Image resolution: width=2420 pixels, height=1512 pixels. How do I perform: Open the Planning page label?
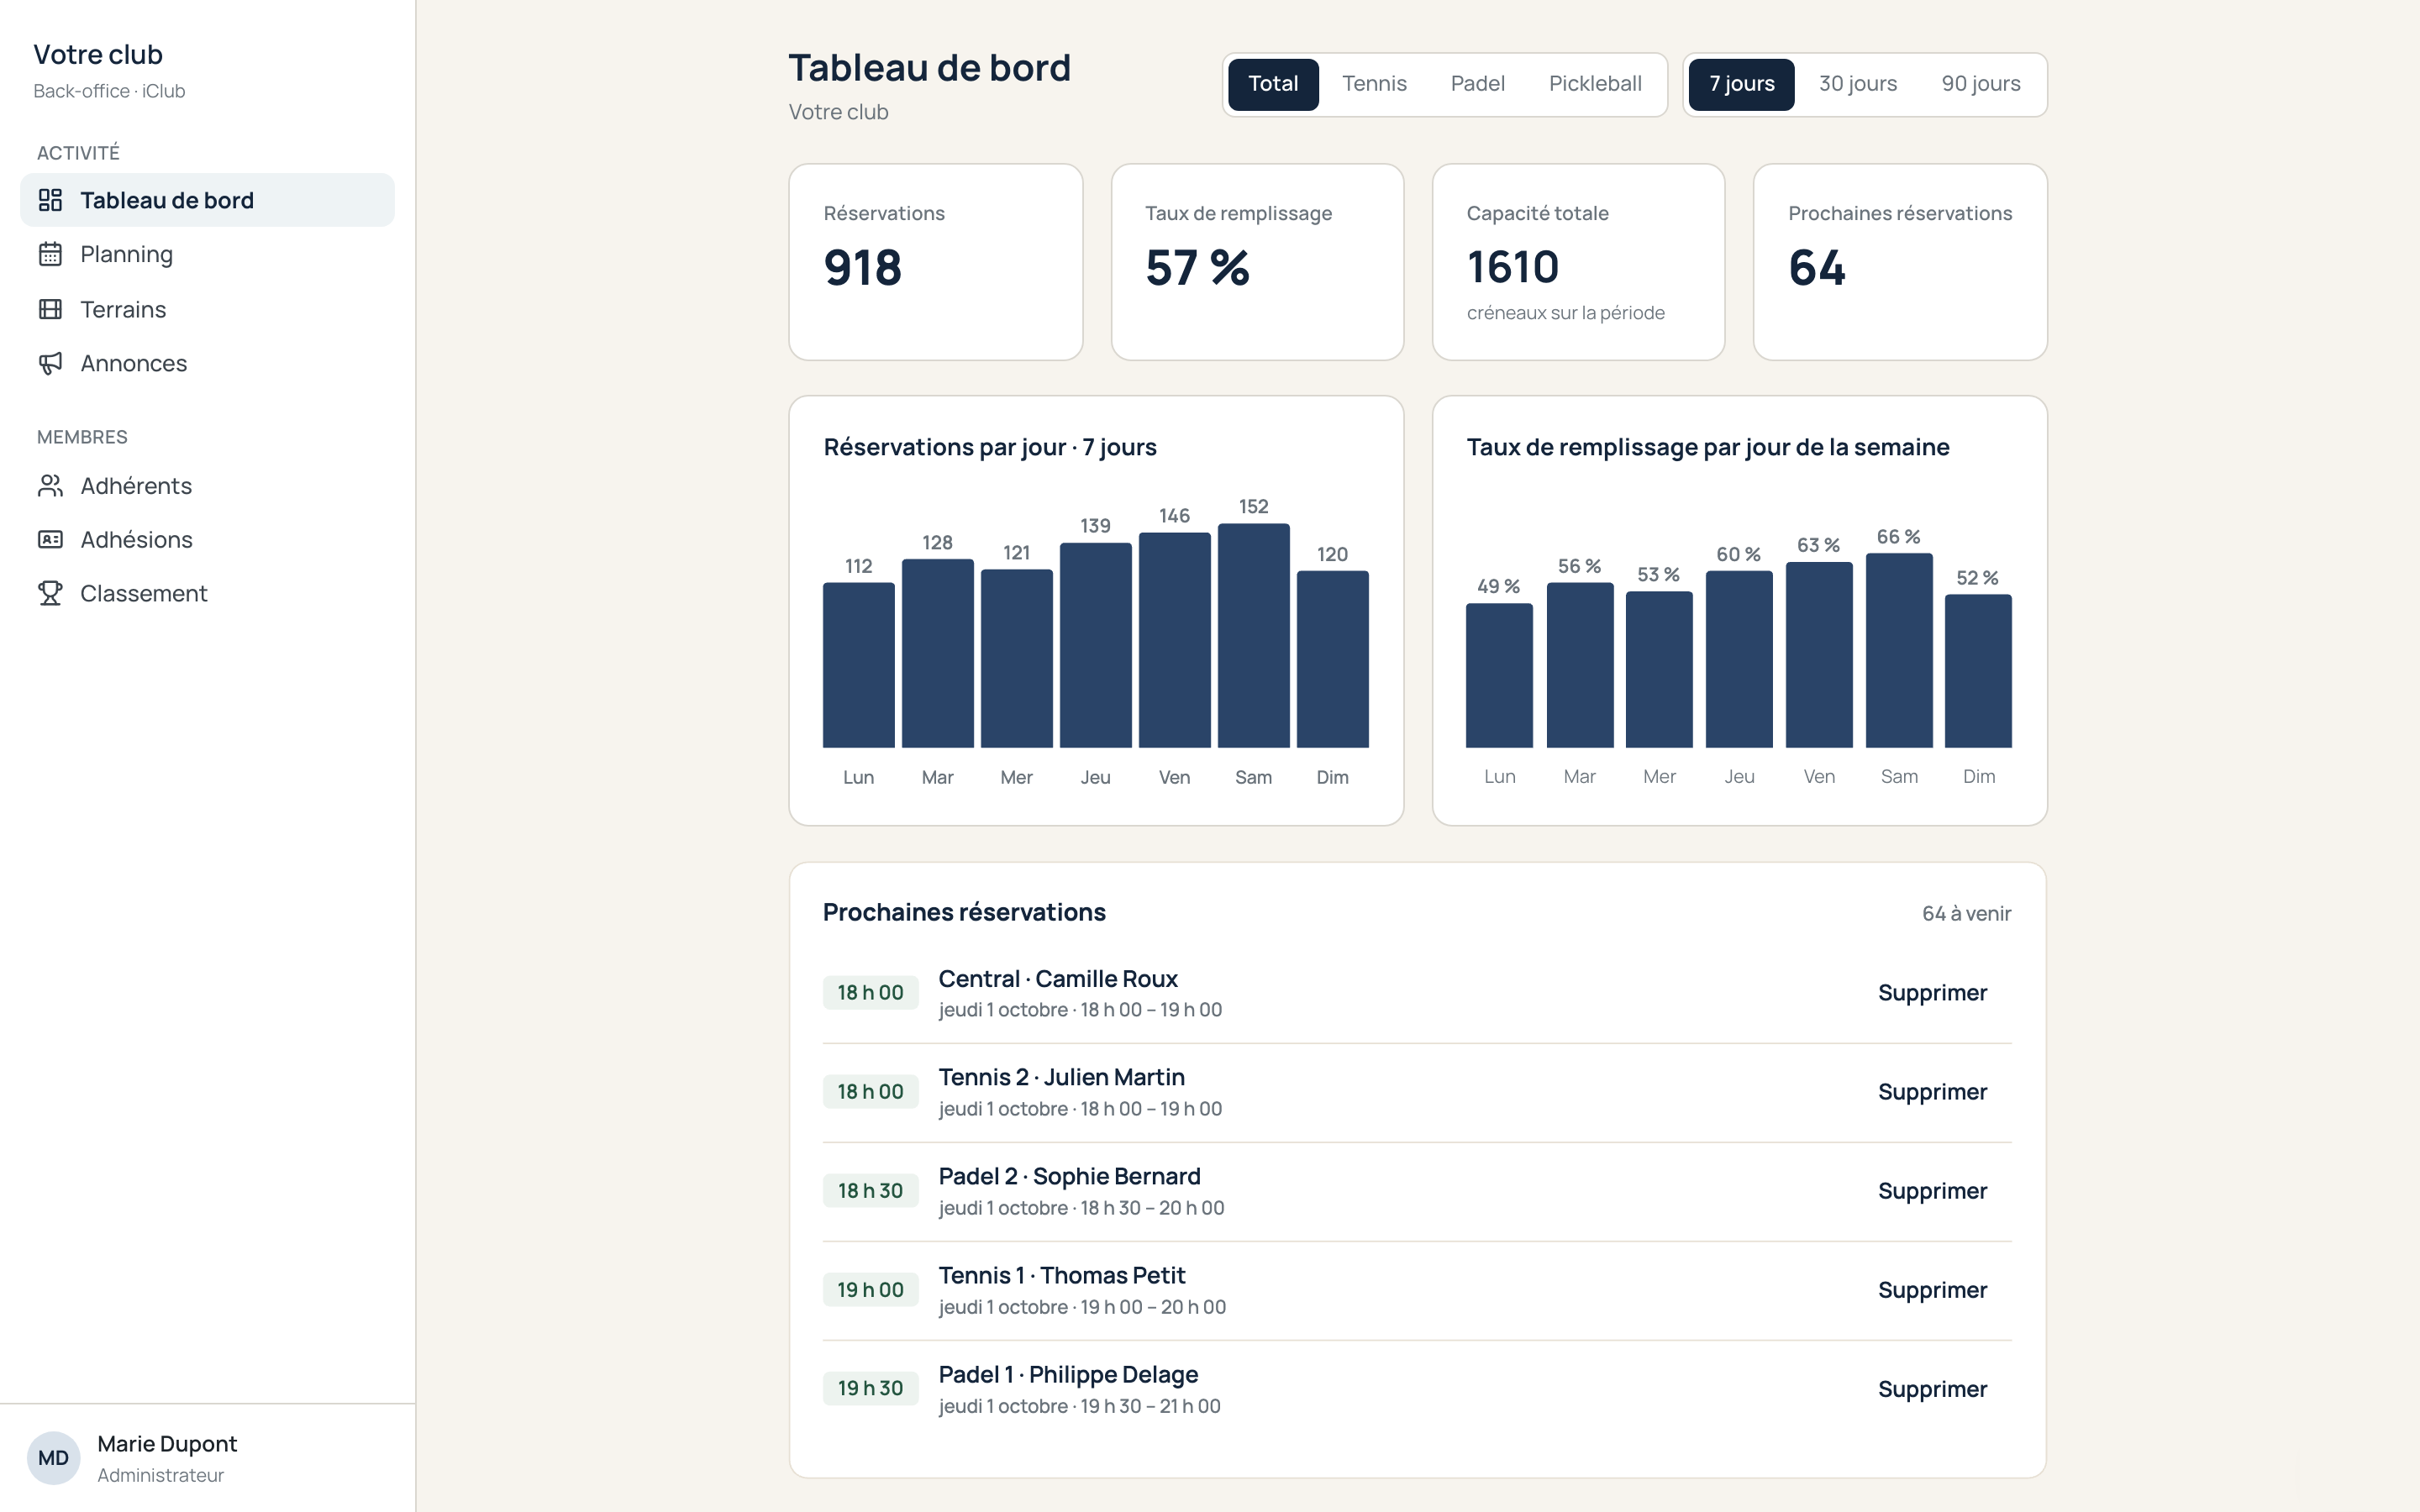point(127,254)
